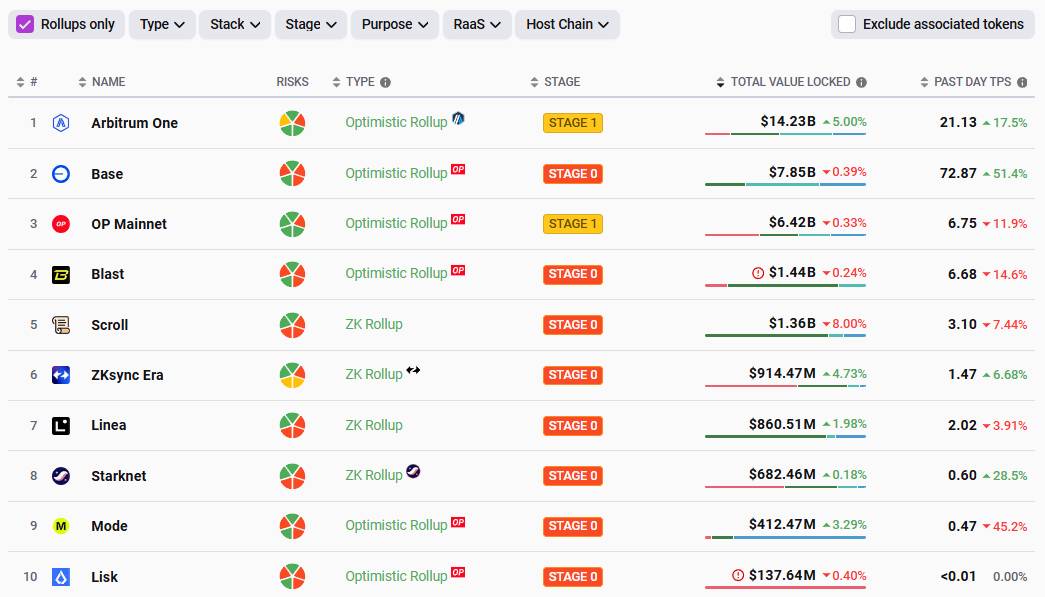
Task: Click the Arbitrum stack badge beside Optimistic Rollup
Action: pyautogui.click(x=458, y=118)
